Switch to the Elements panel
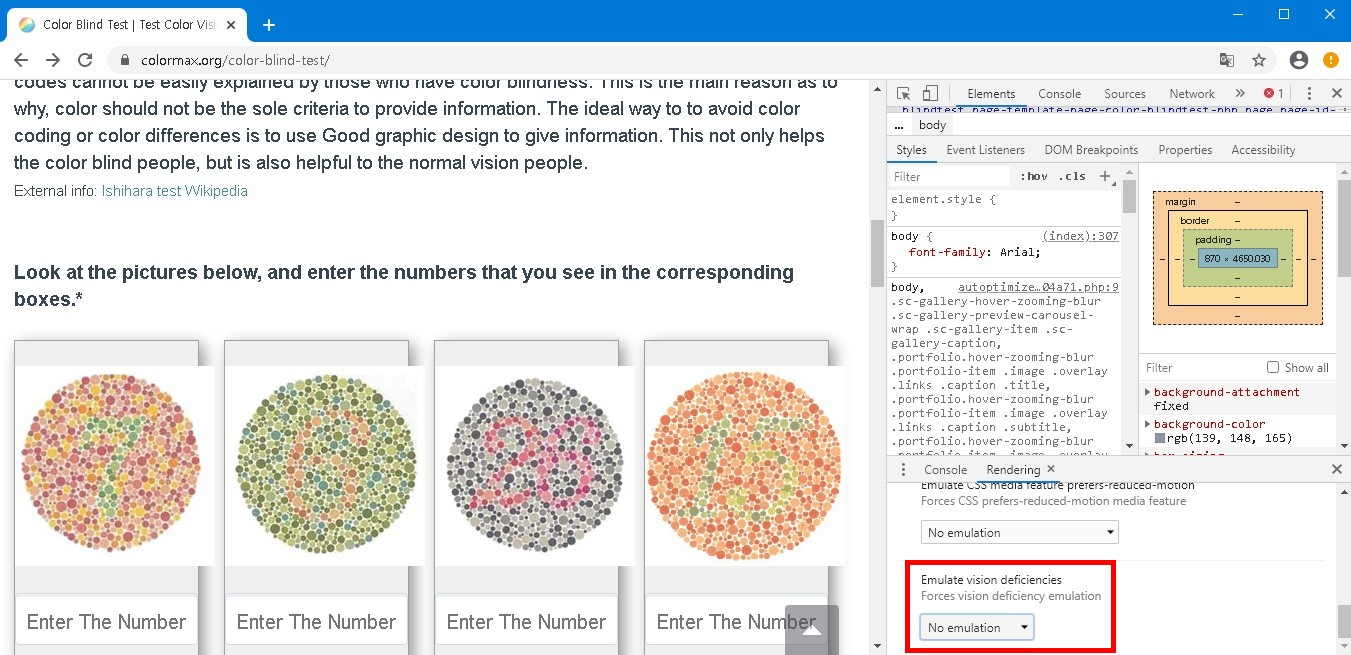The height and width of the screenshot is (655, 1351). pyautogui.click(x=991, y=93)
